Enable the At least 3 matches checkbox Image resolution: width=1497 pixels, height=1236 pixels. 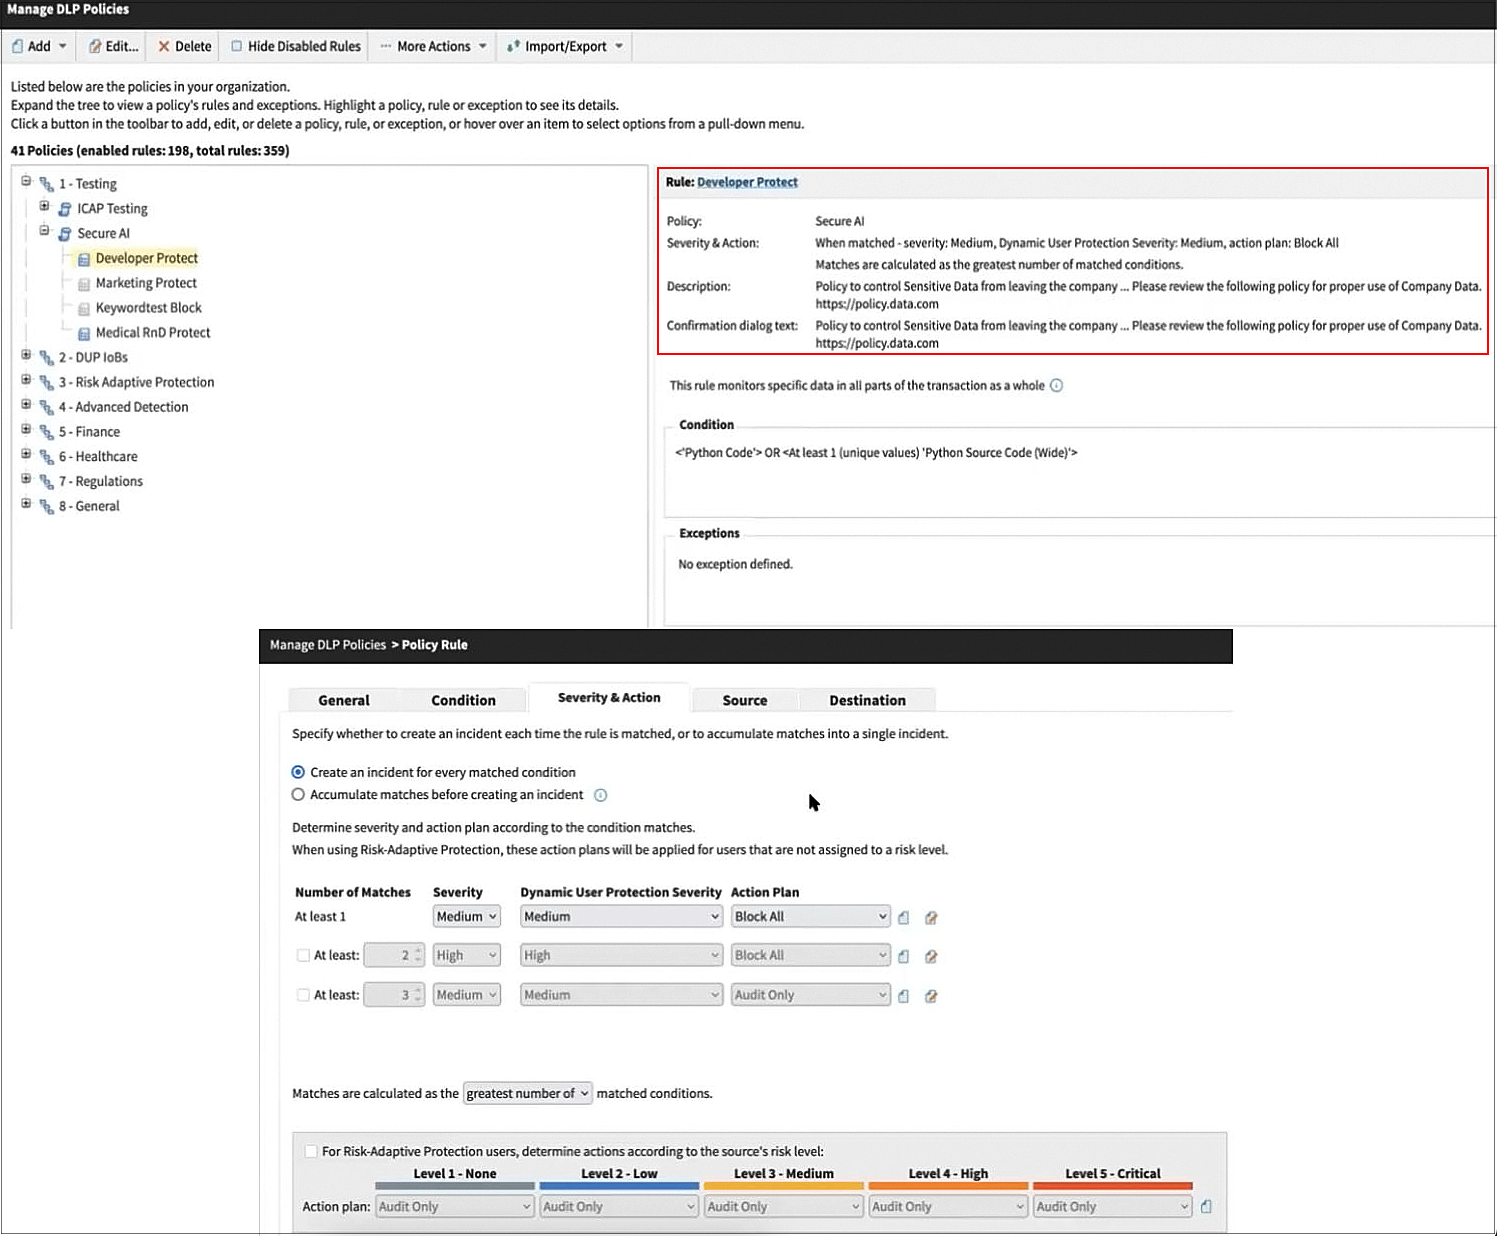[x=303, y=995]
